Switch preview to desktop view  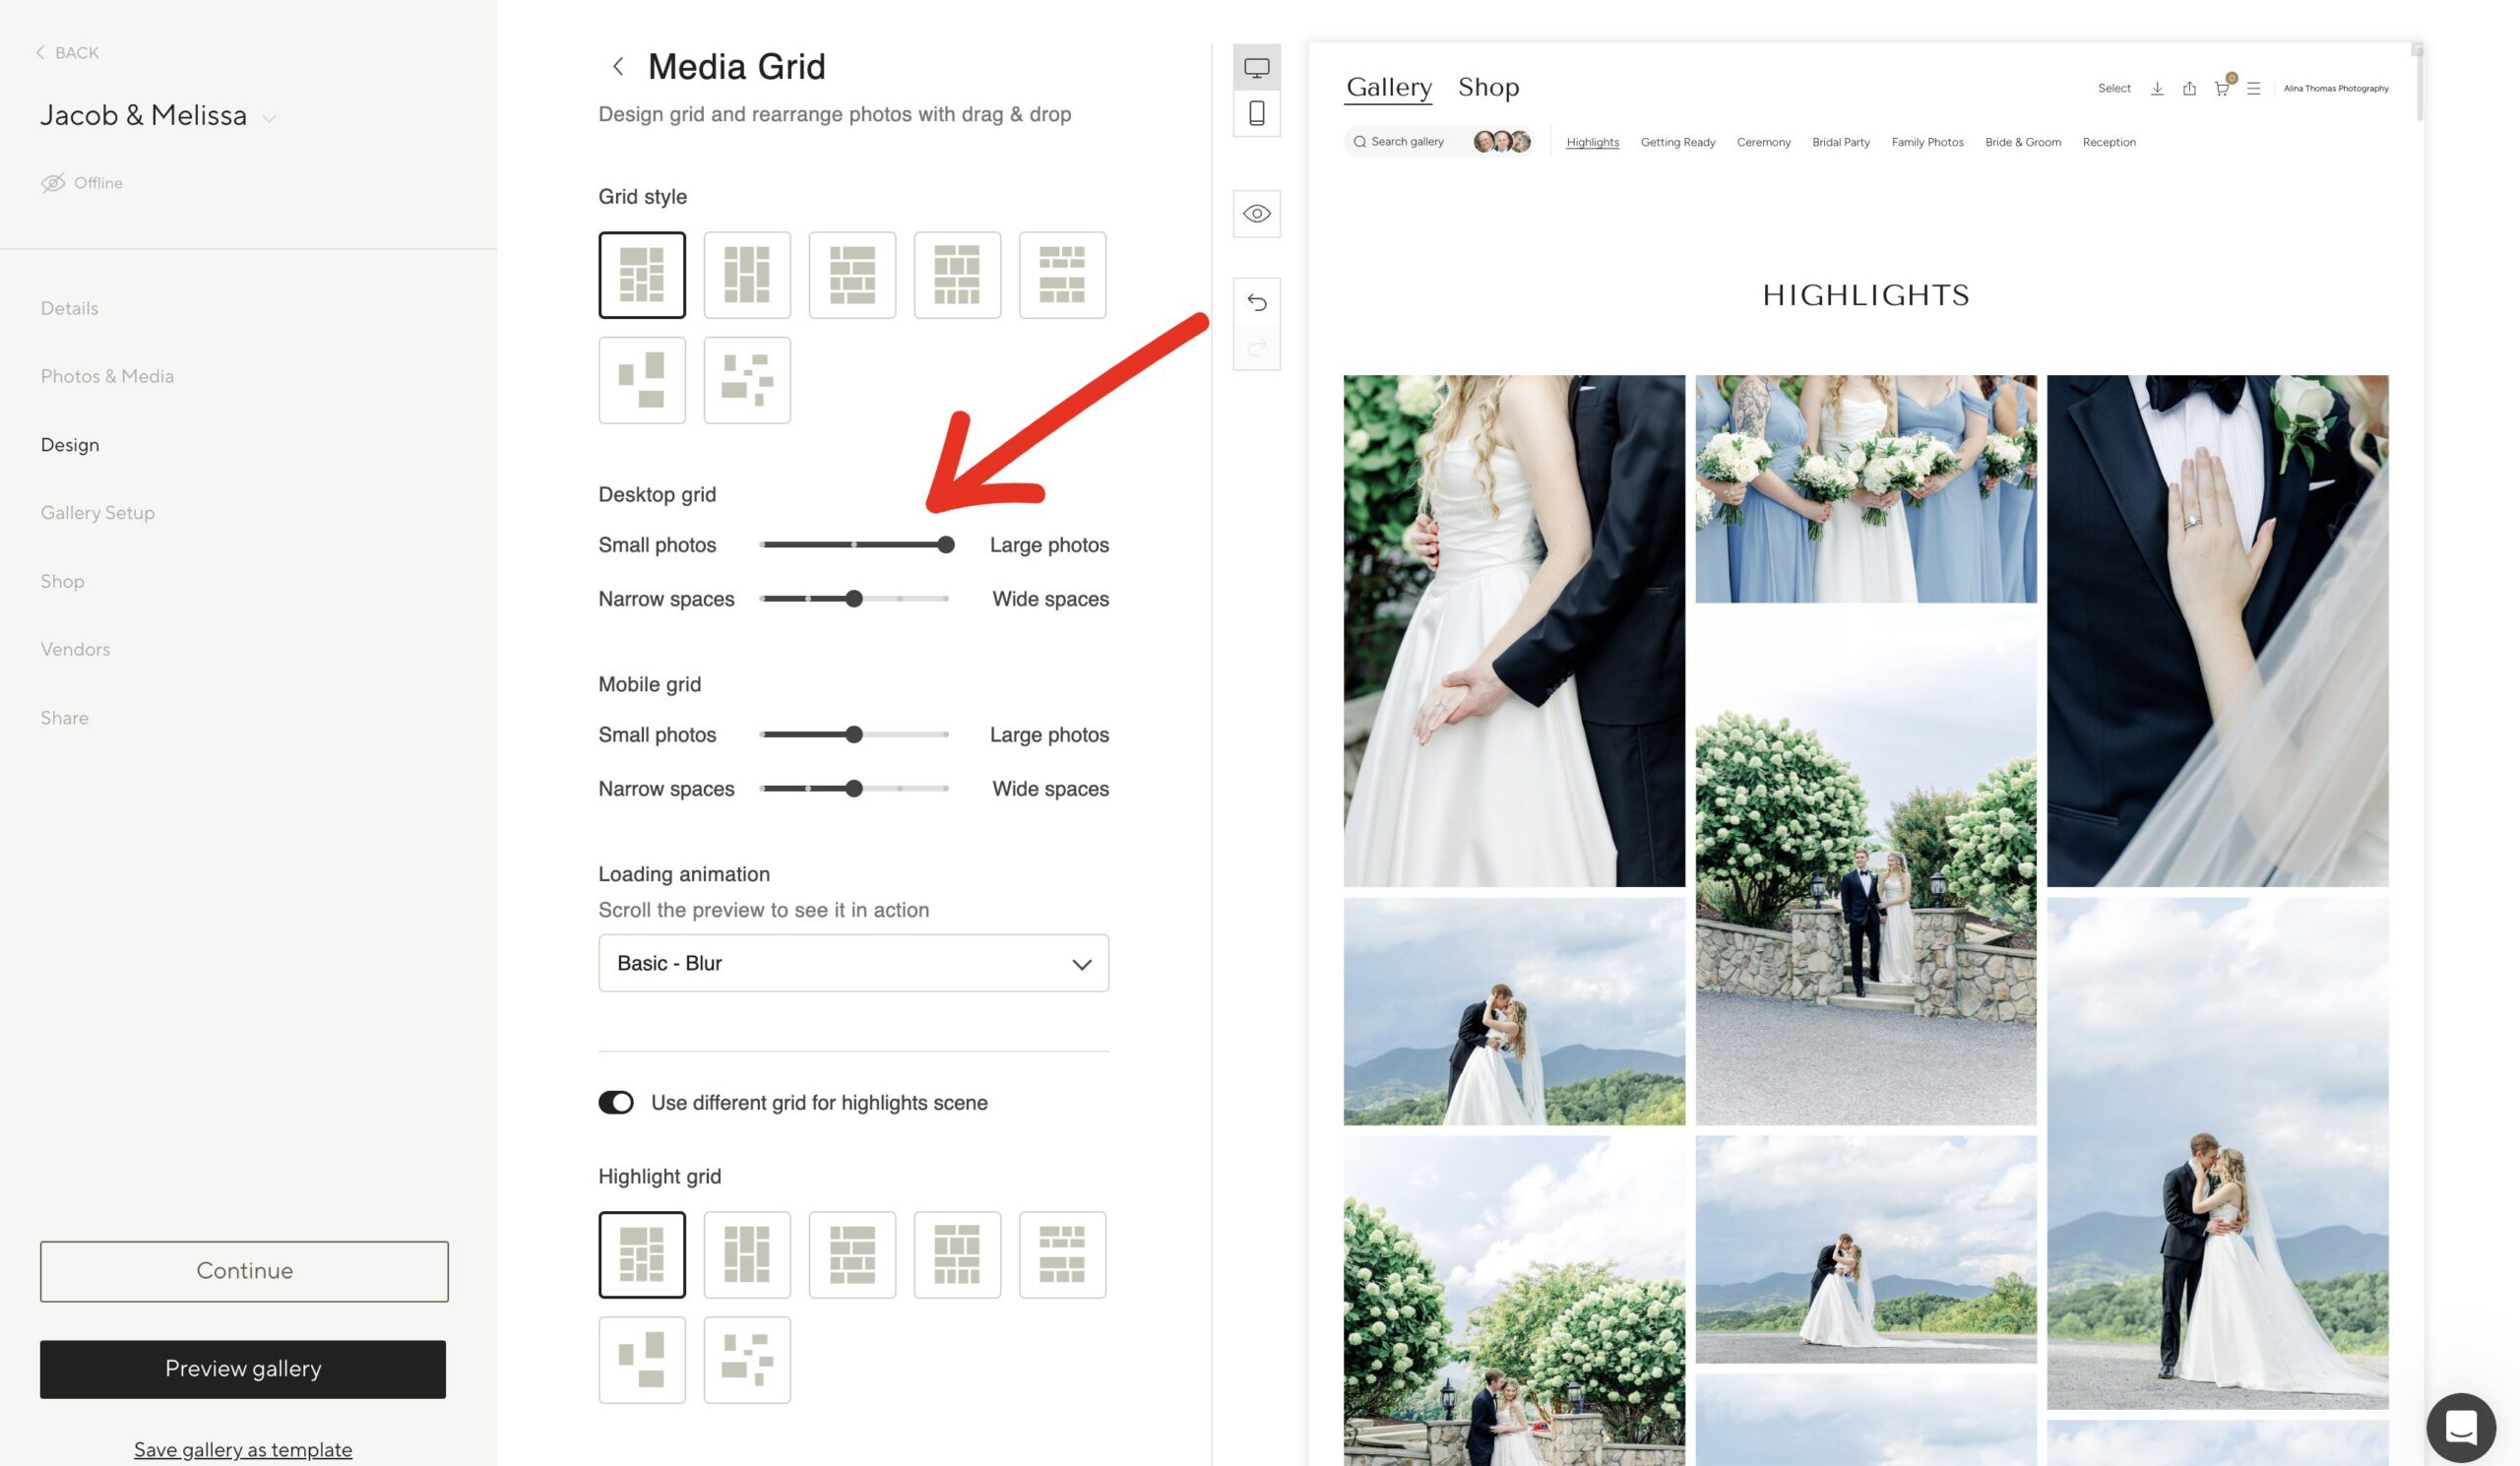[x=1257, y=67]
